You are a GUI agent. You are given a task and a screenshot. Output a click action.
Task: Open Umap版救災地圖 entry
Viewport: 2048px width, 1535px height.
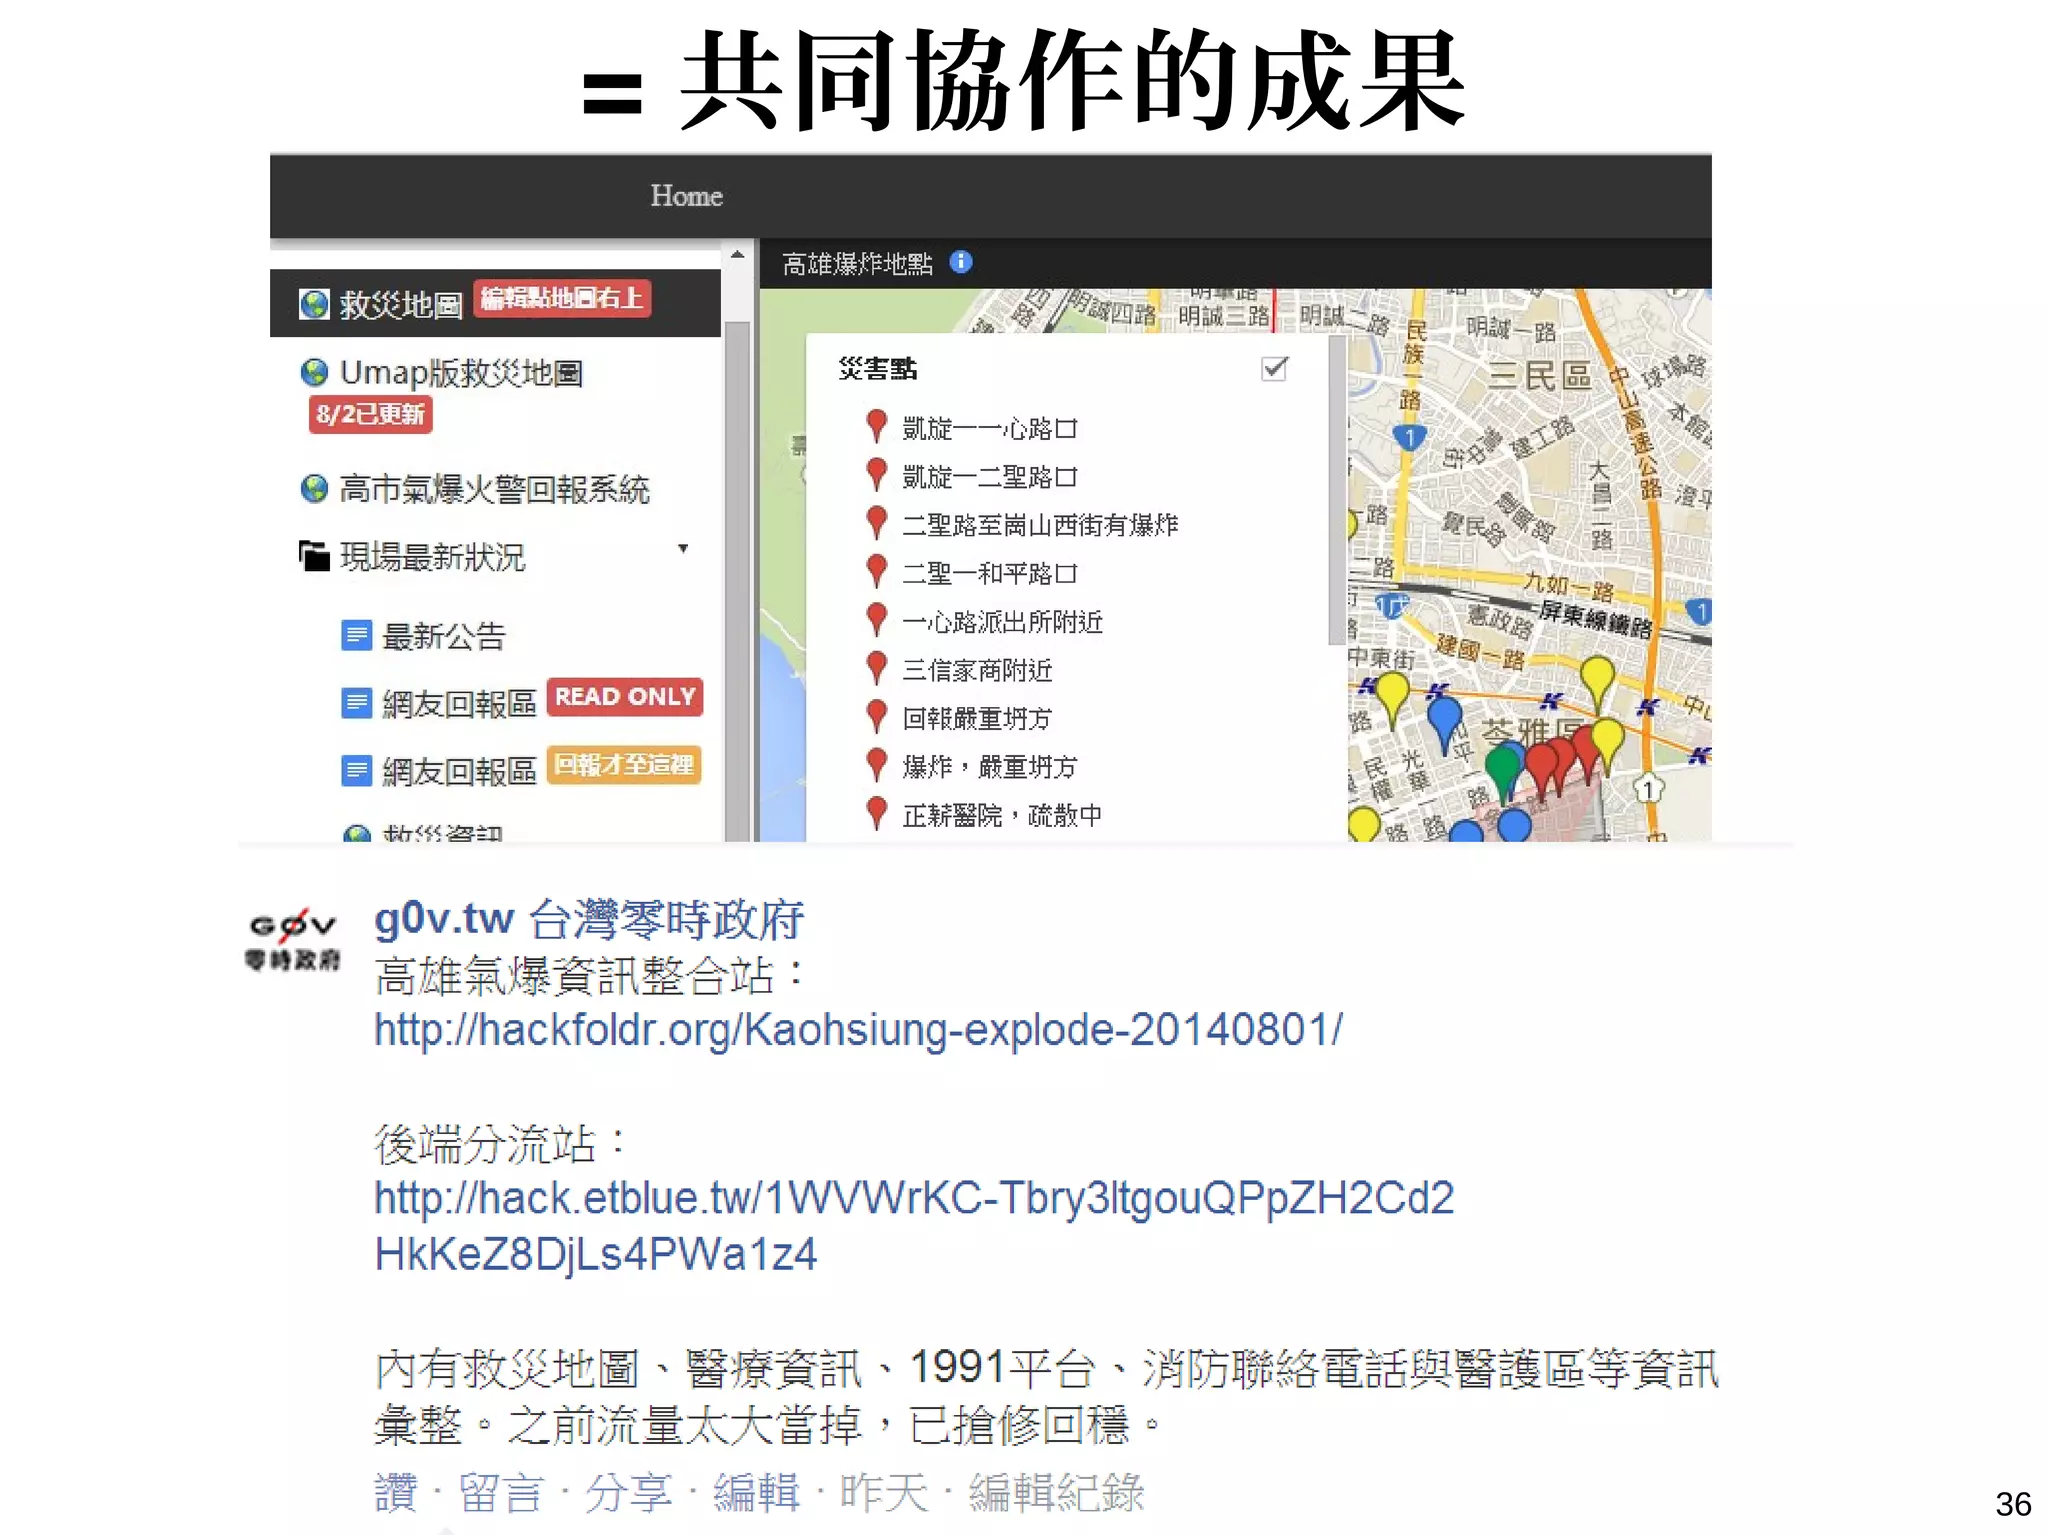(461, 373)
